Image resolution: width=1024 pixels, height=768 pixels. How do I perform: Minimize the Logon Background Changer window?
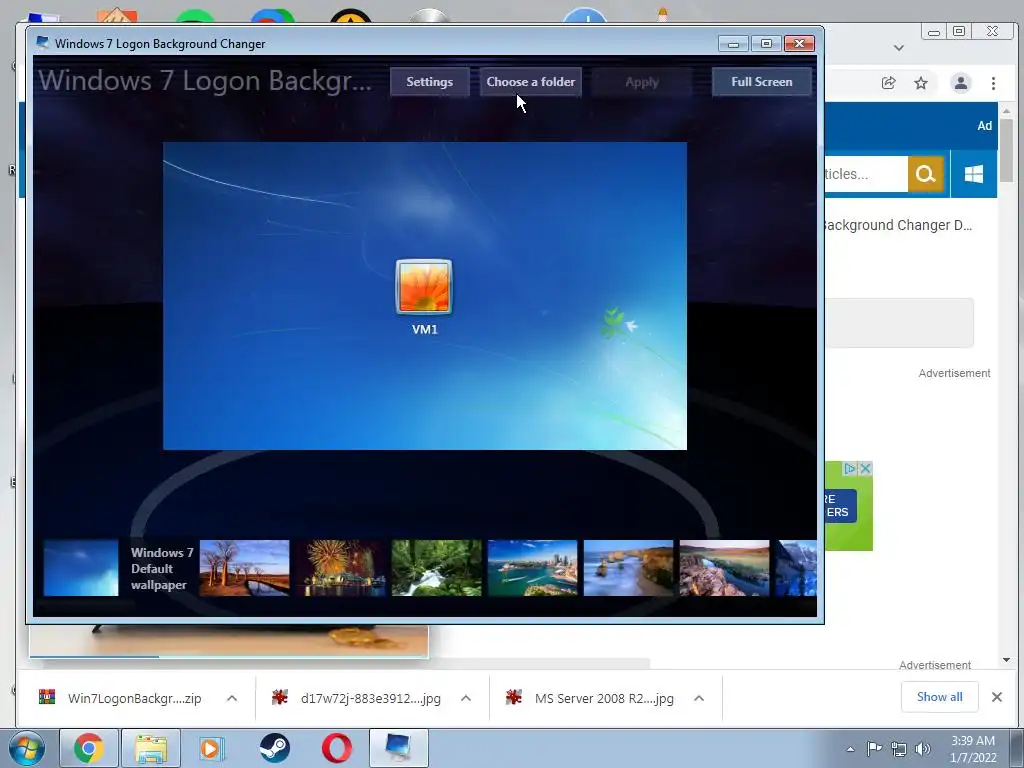(x=733, y=44)
